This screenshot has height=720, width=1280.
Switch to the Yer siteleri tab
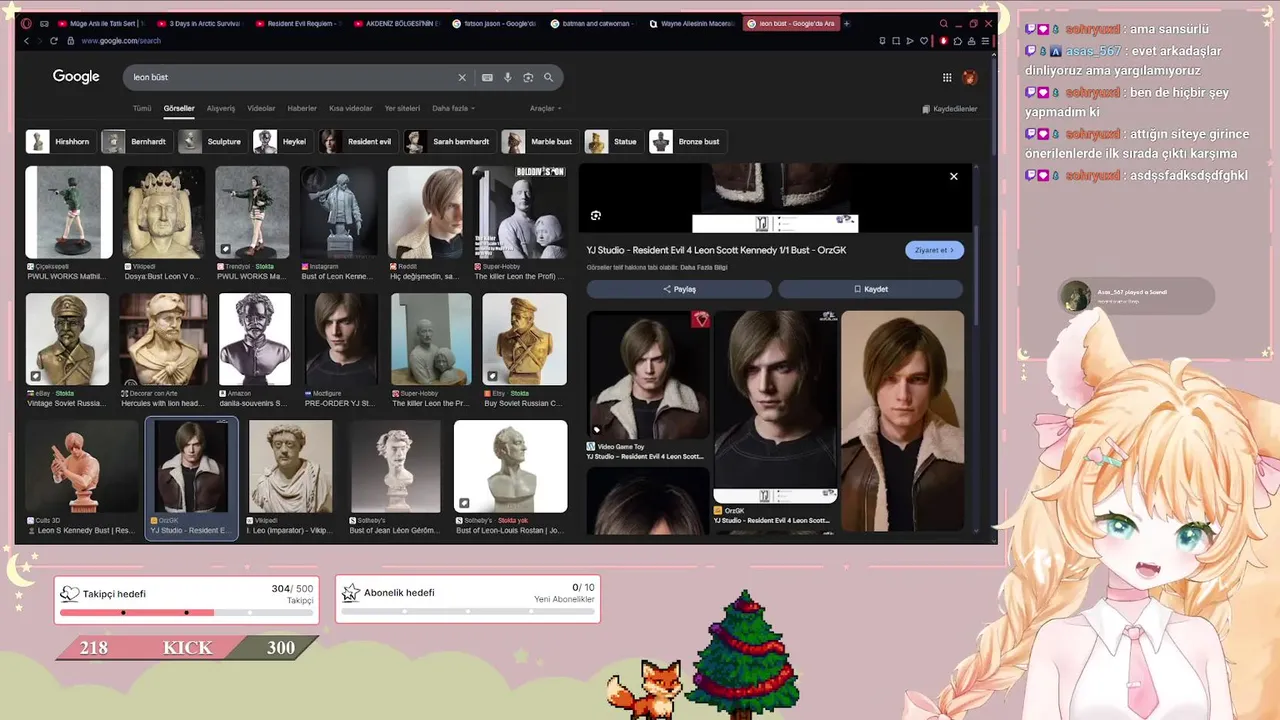pos(402,108)
